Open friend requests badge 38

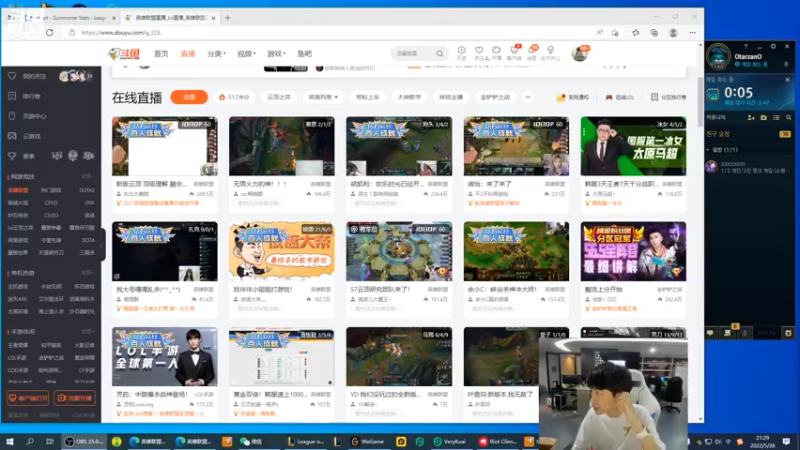[785, 134]
